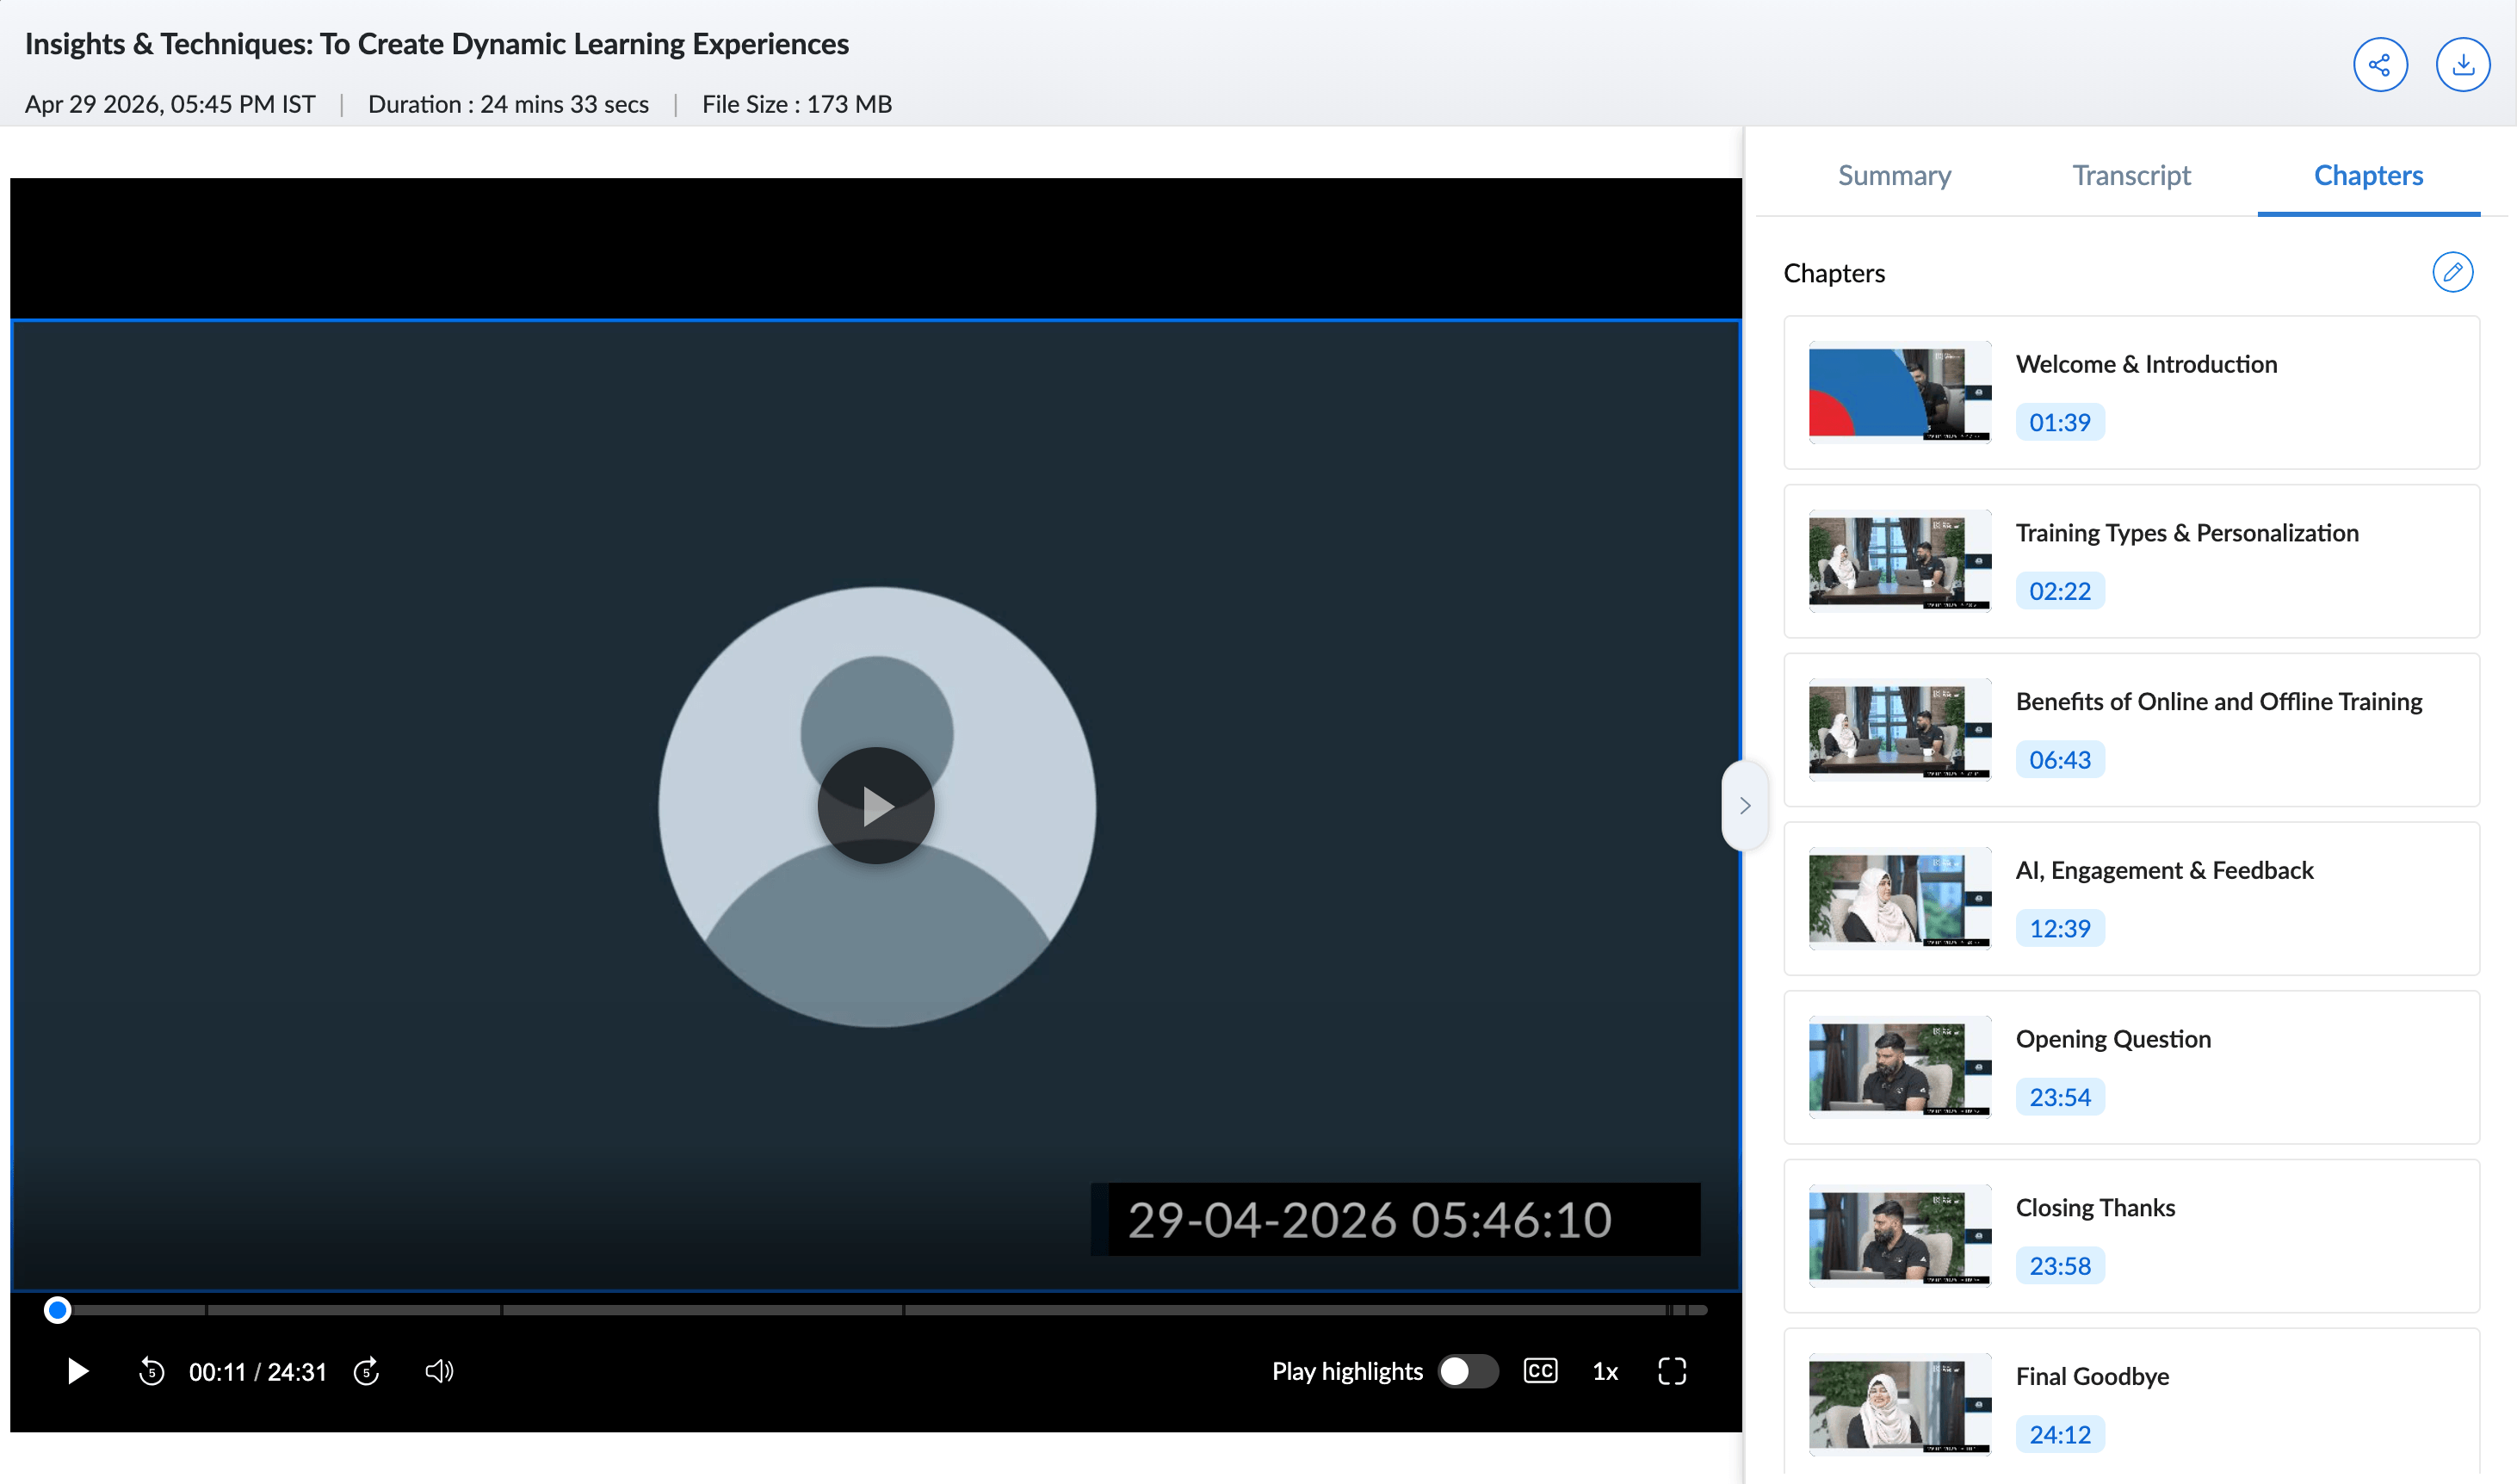Open Closing Thanks chapter thumbnail
This screenshot has height=1484, width=2517.
click(x=1899, y=1236)
